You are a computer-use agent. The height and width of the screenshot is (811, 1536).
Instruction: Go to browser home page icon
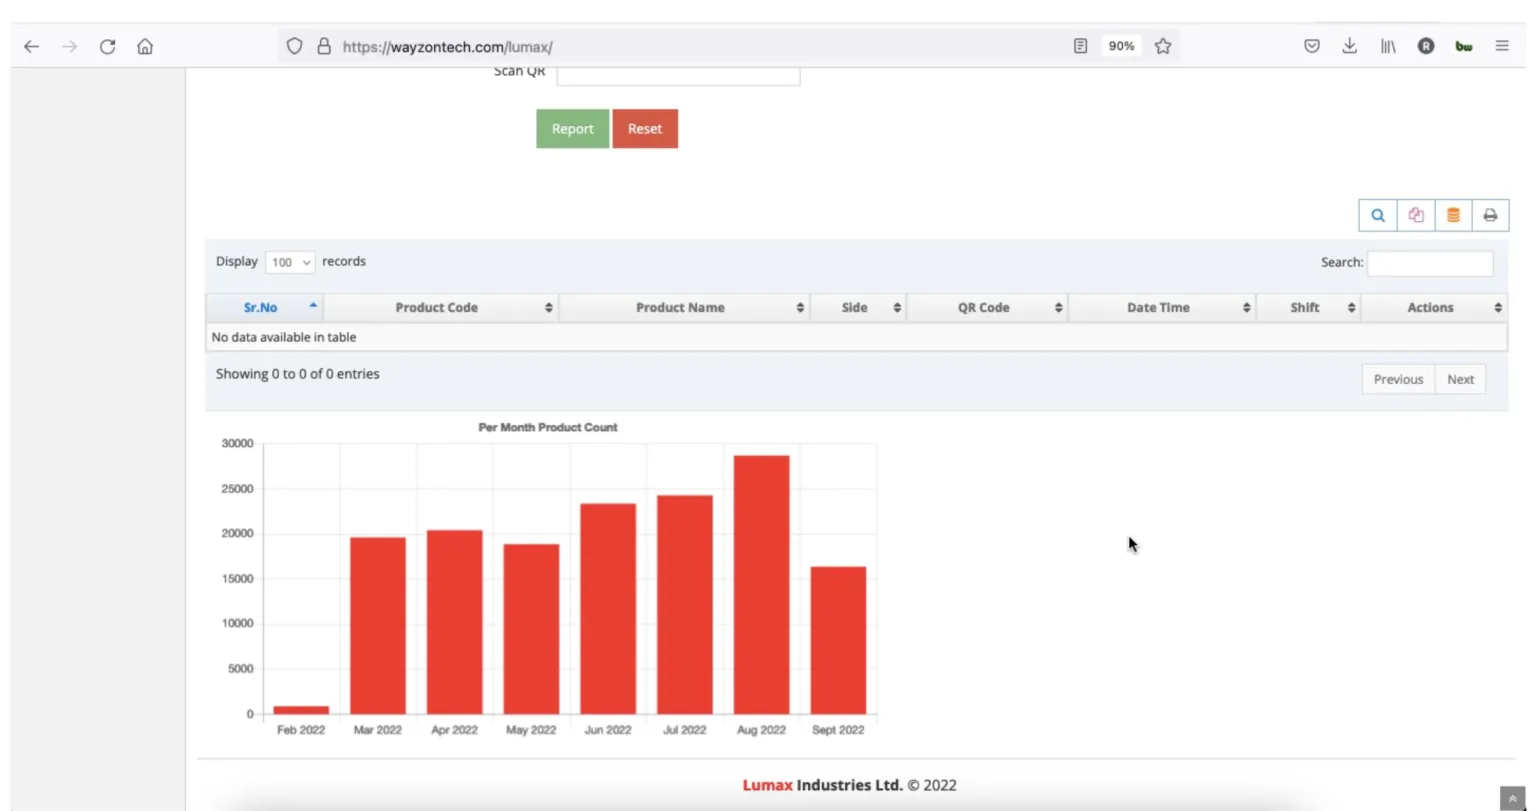pyautogui.click(x=145, y=46)
